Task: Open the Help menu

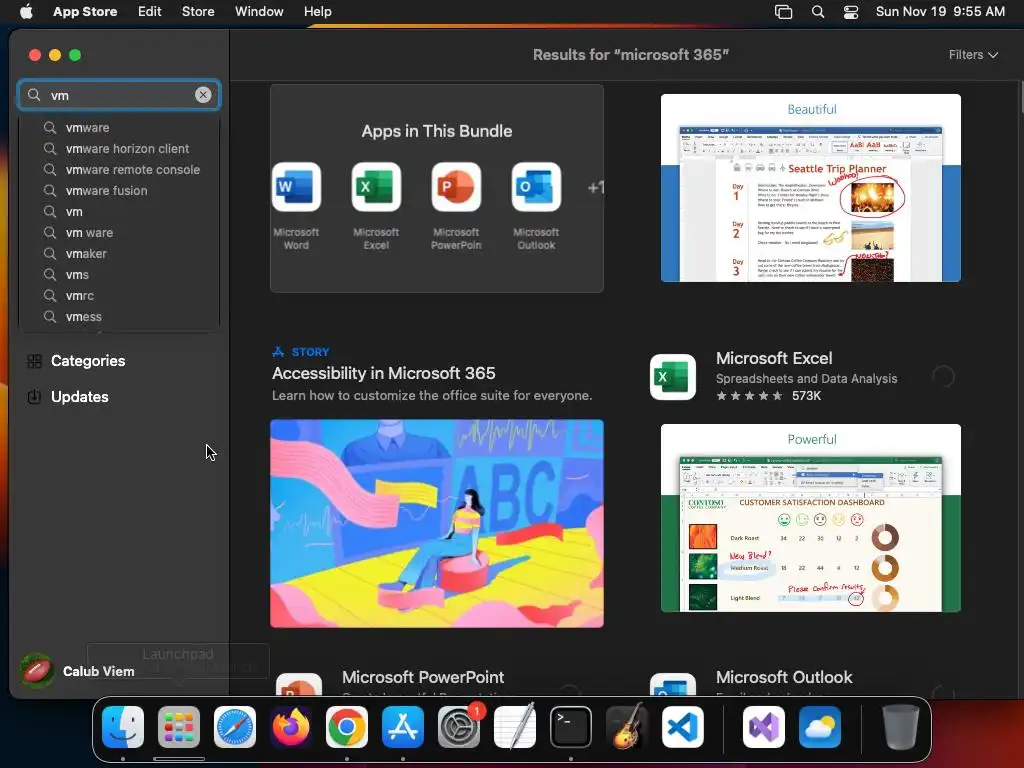Action: pos(317,12)
